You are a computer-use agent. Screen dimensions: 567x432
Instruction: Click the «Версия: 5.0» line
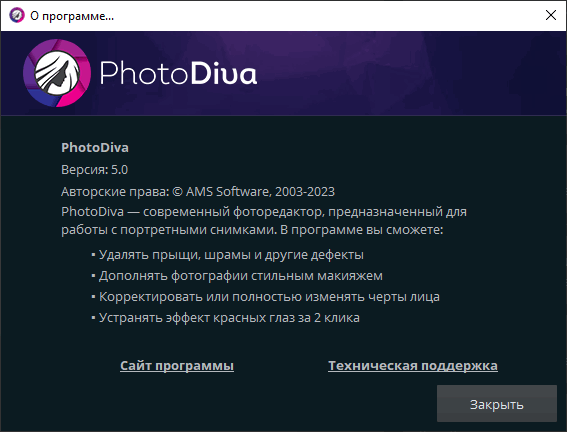[x=94, y=170]
